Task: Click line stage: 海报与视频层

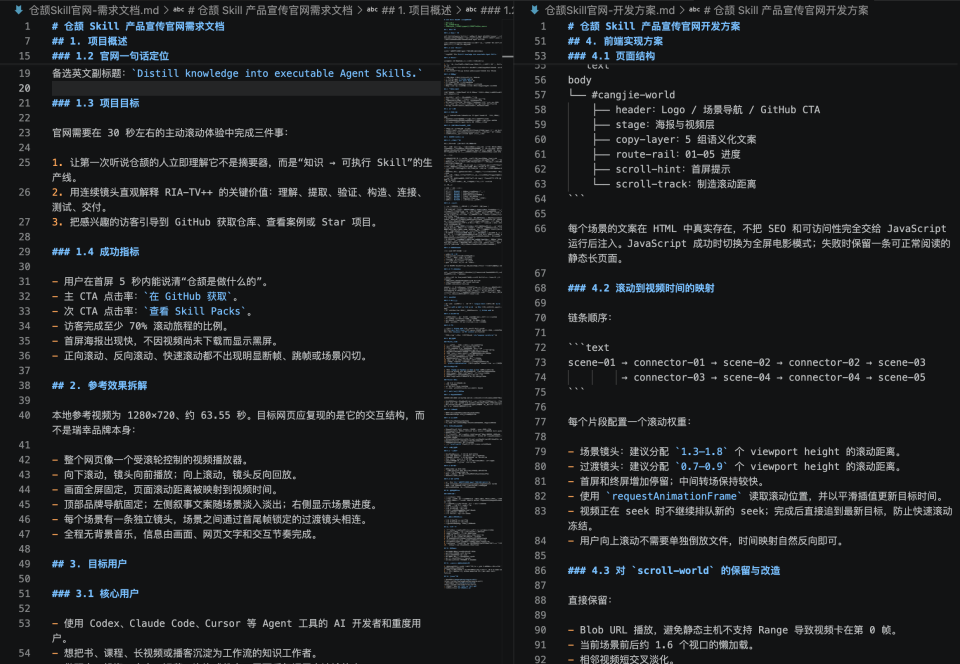Action: tap(665, 124)
